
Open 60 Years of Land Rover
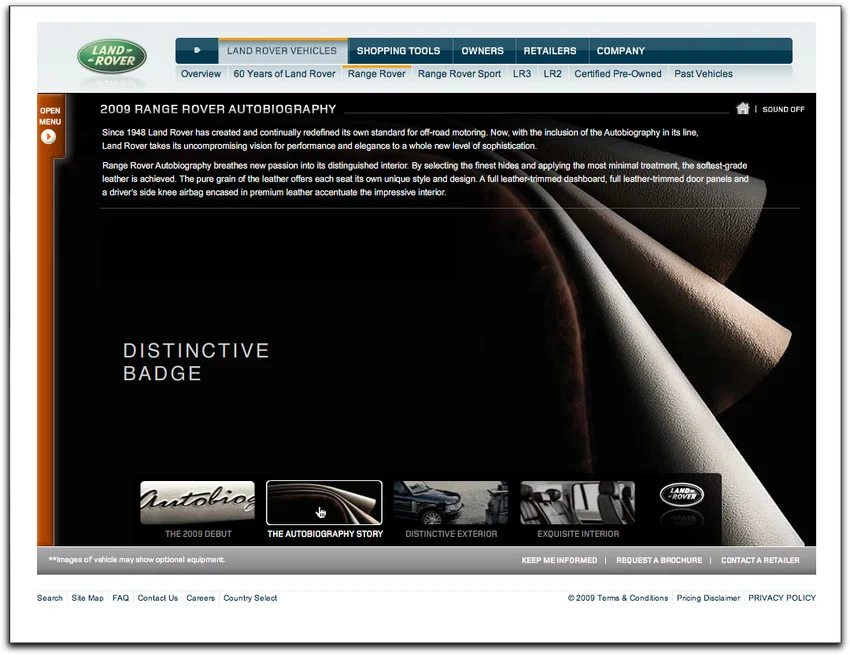click(x=284, y=74)
